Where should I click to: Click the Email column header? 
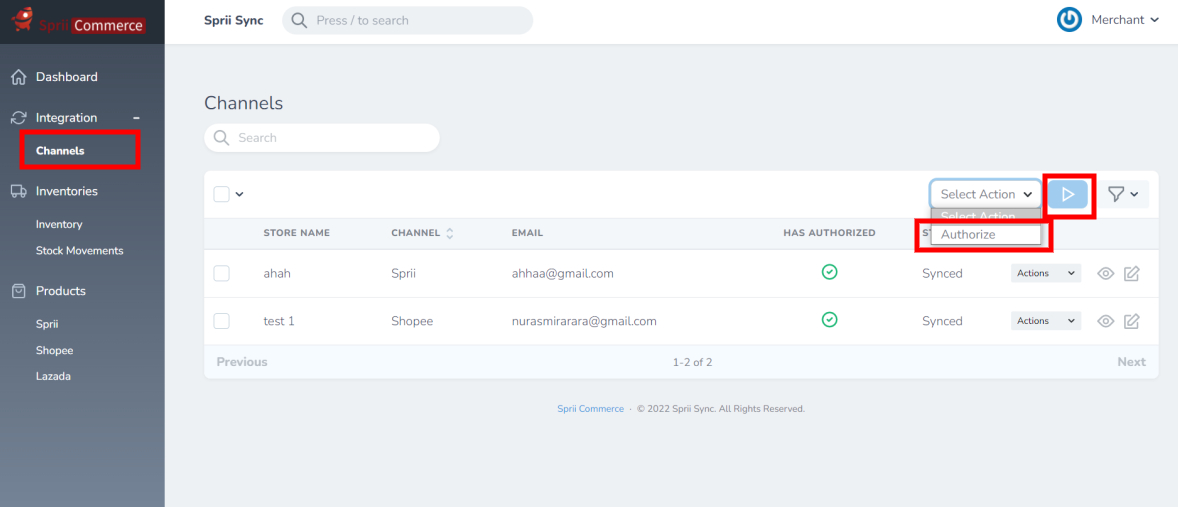[527, 233]
